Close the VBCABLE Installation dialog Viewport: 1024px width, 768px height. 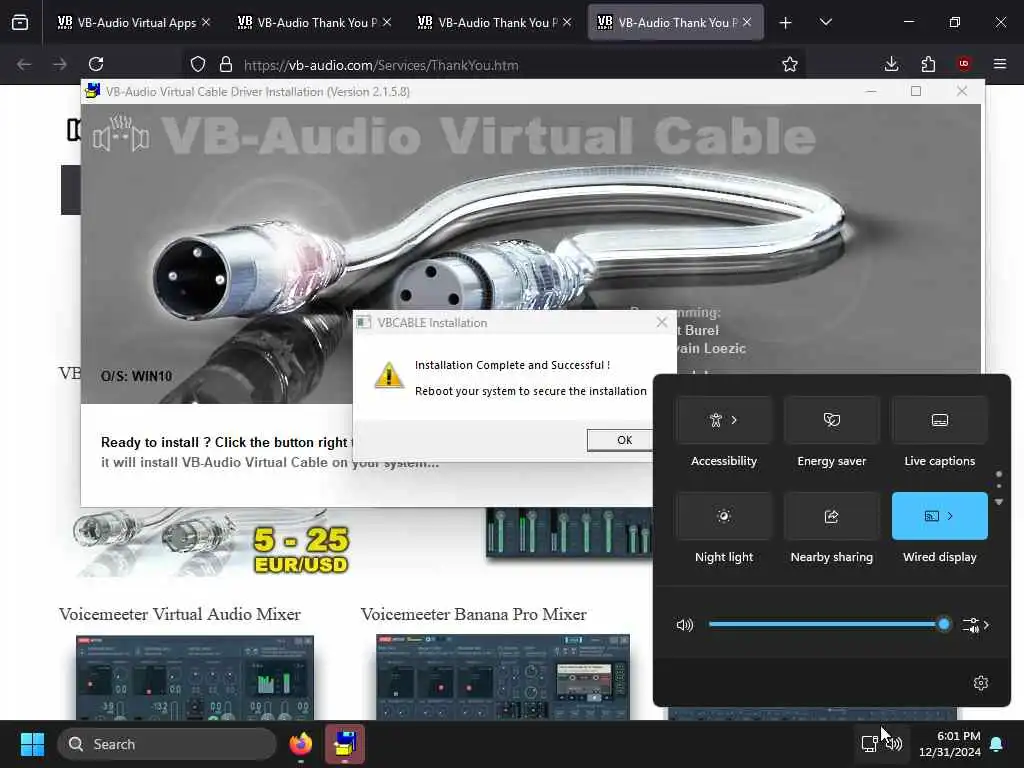[x=662, y=322]
